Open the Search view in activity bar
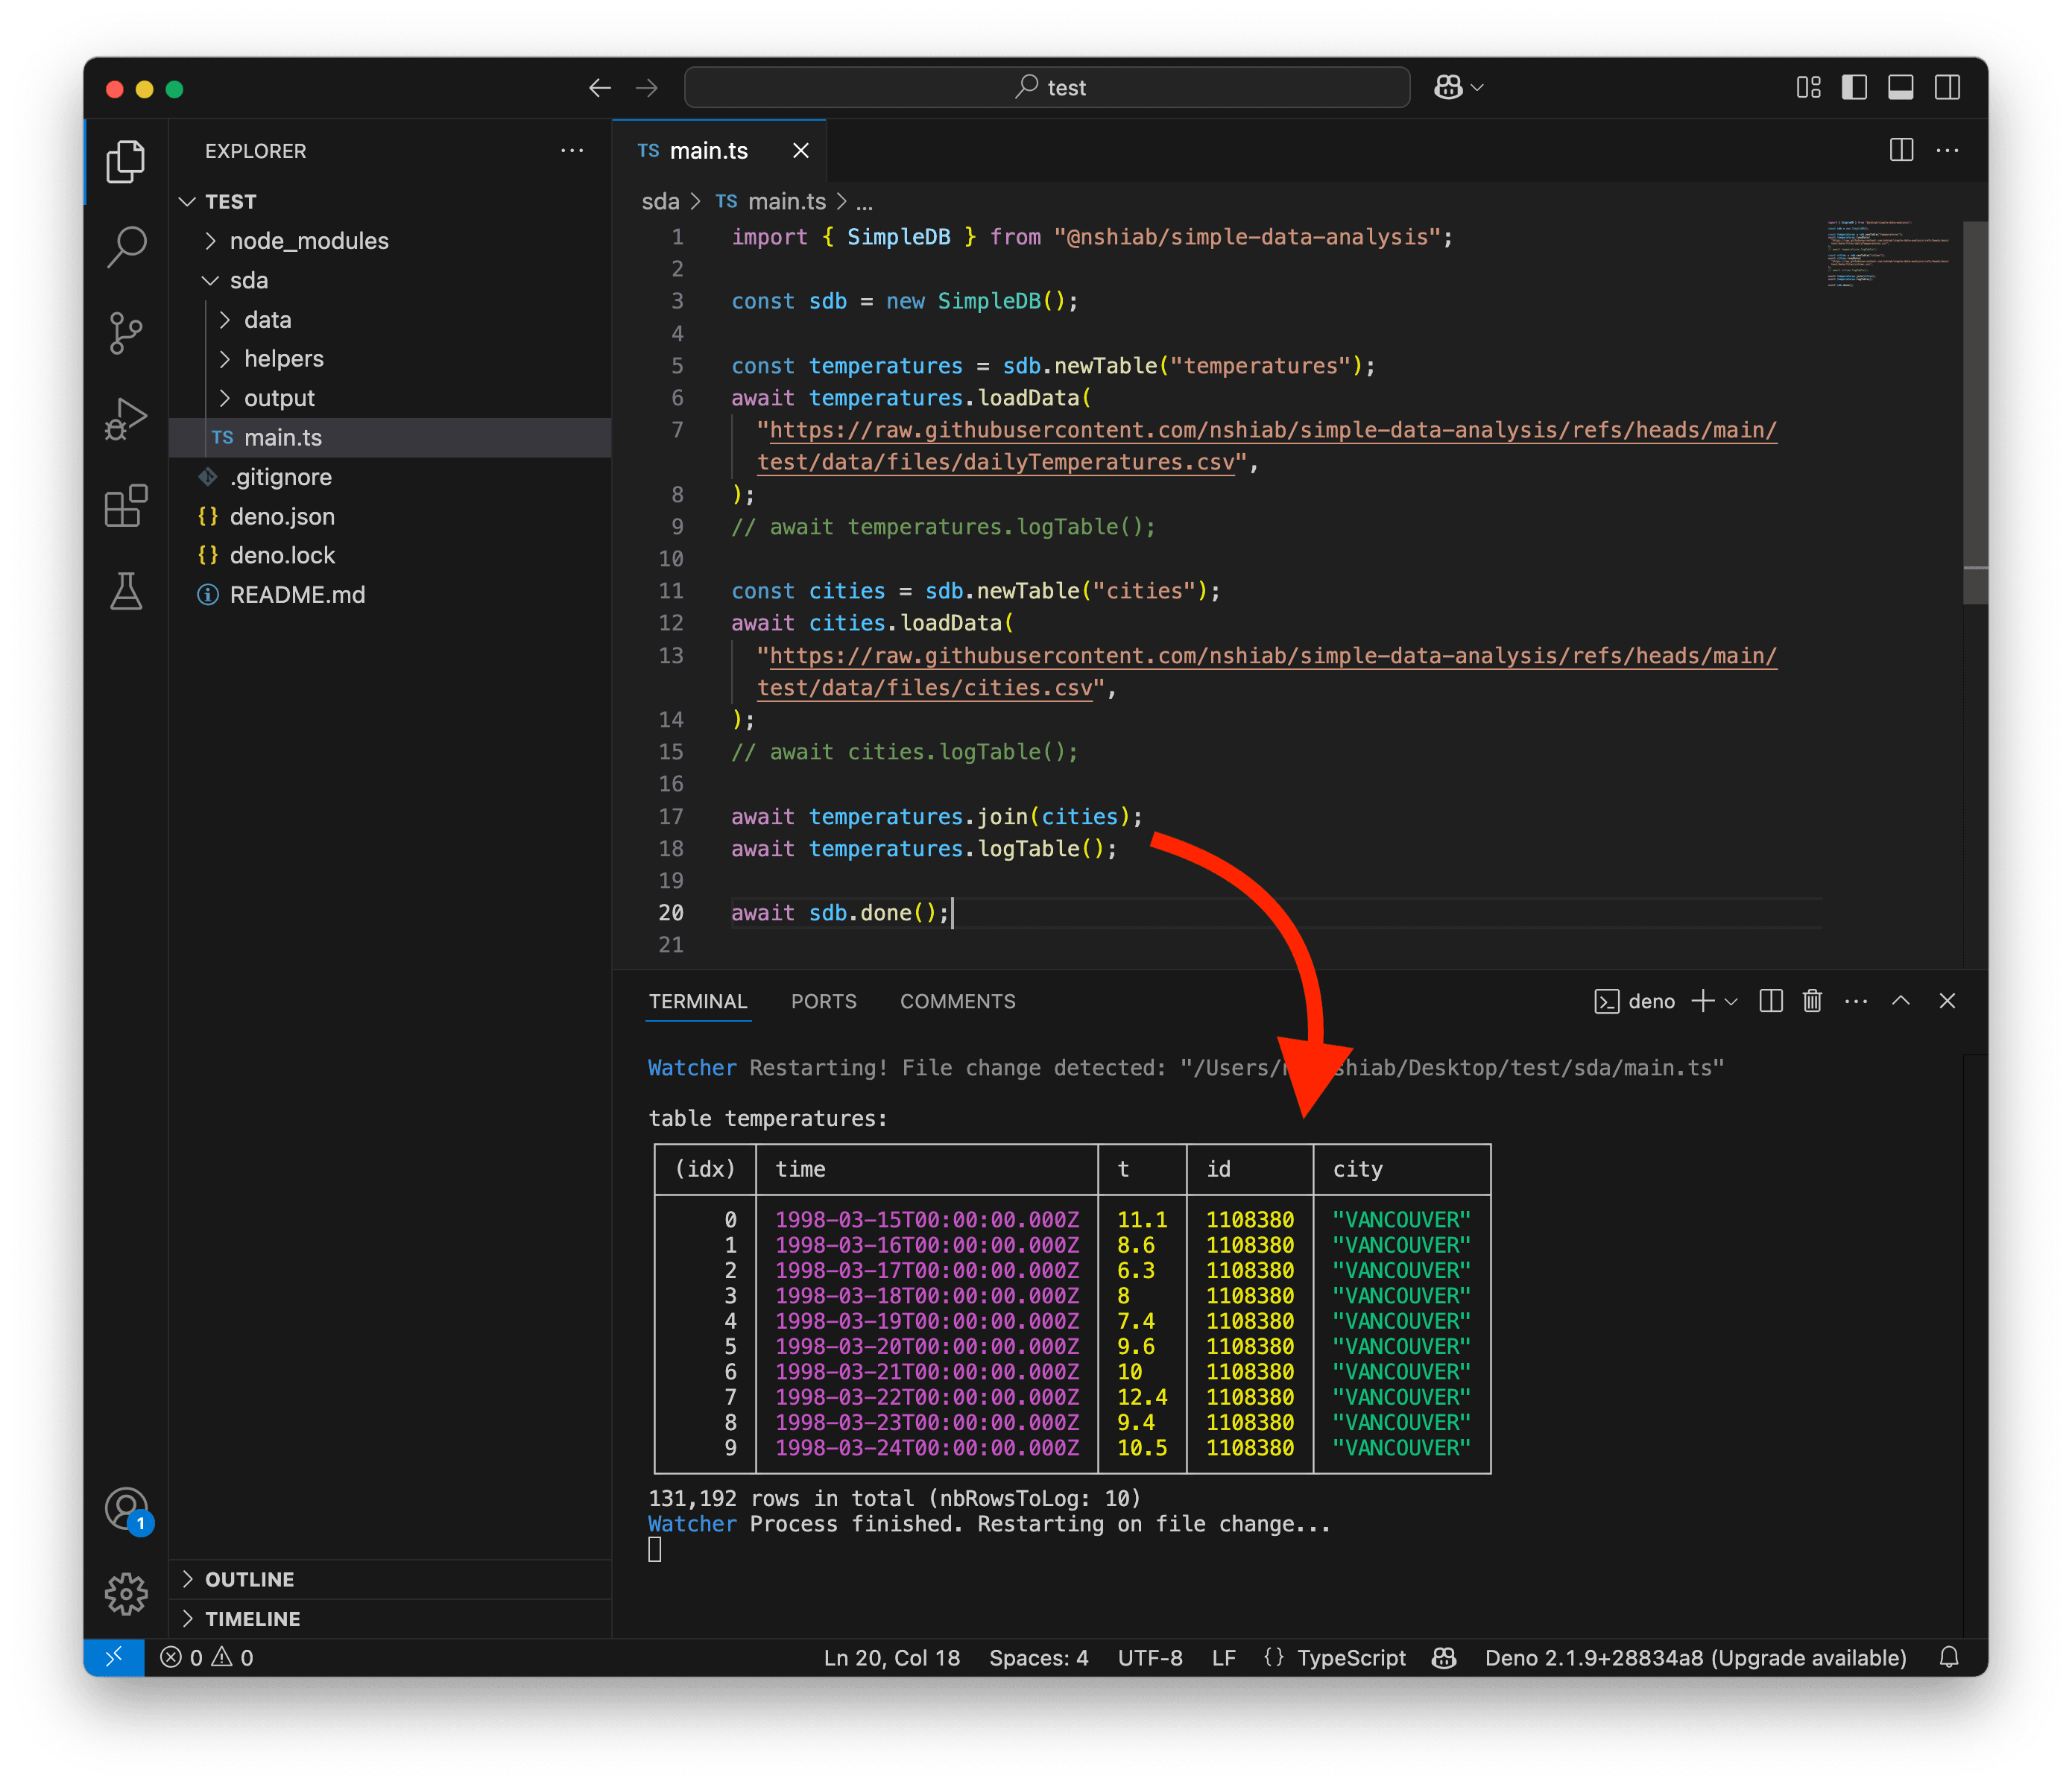 [126, 247]
